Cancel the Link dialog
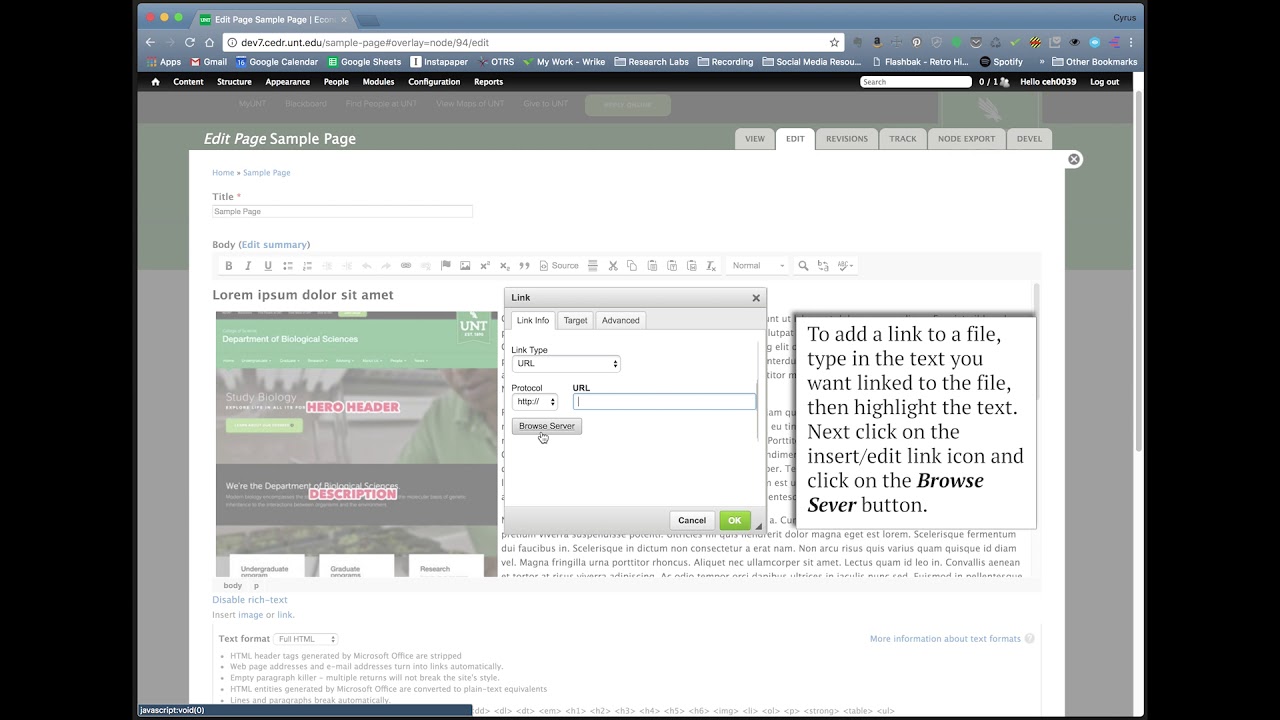Viewport: 1280px width, 720px height. click(x=692, y=520)
